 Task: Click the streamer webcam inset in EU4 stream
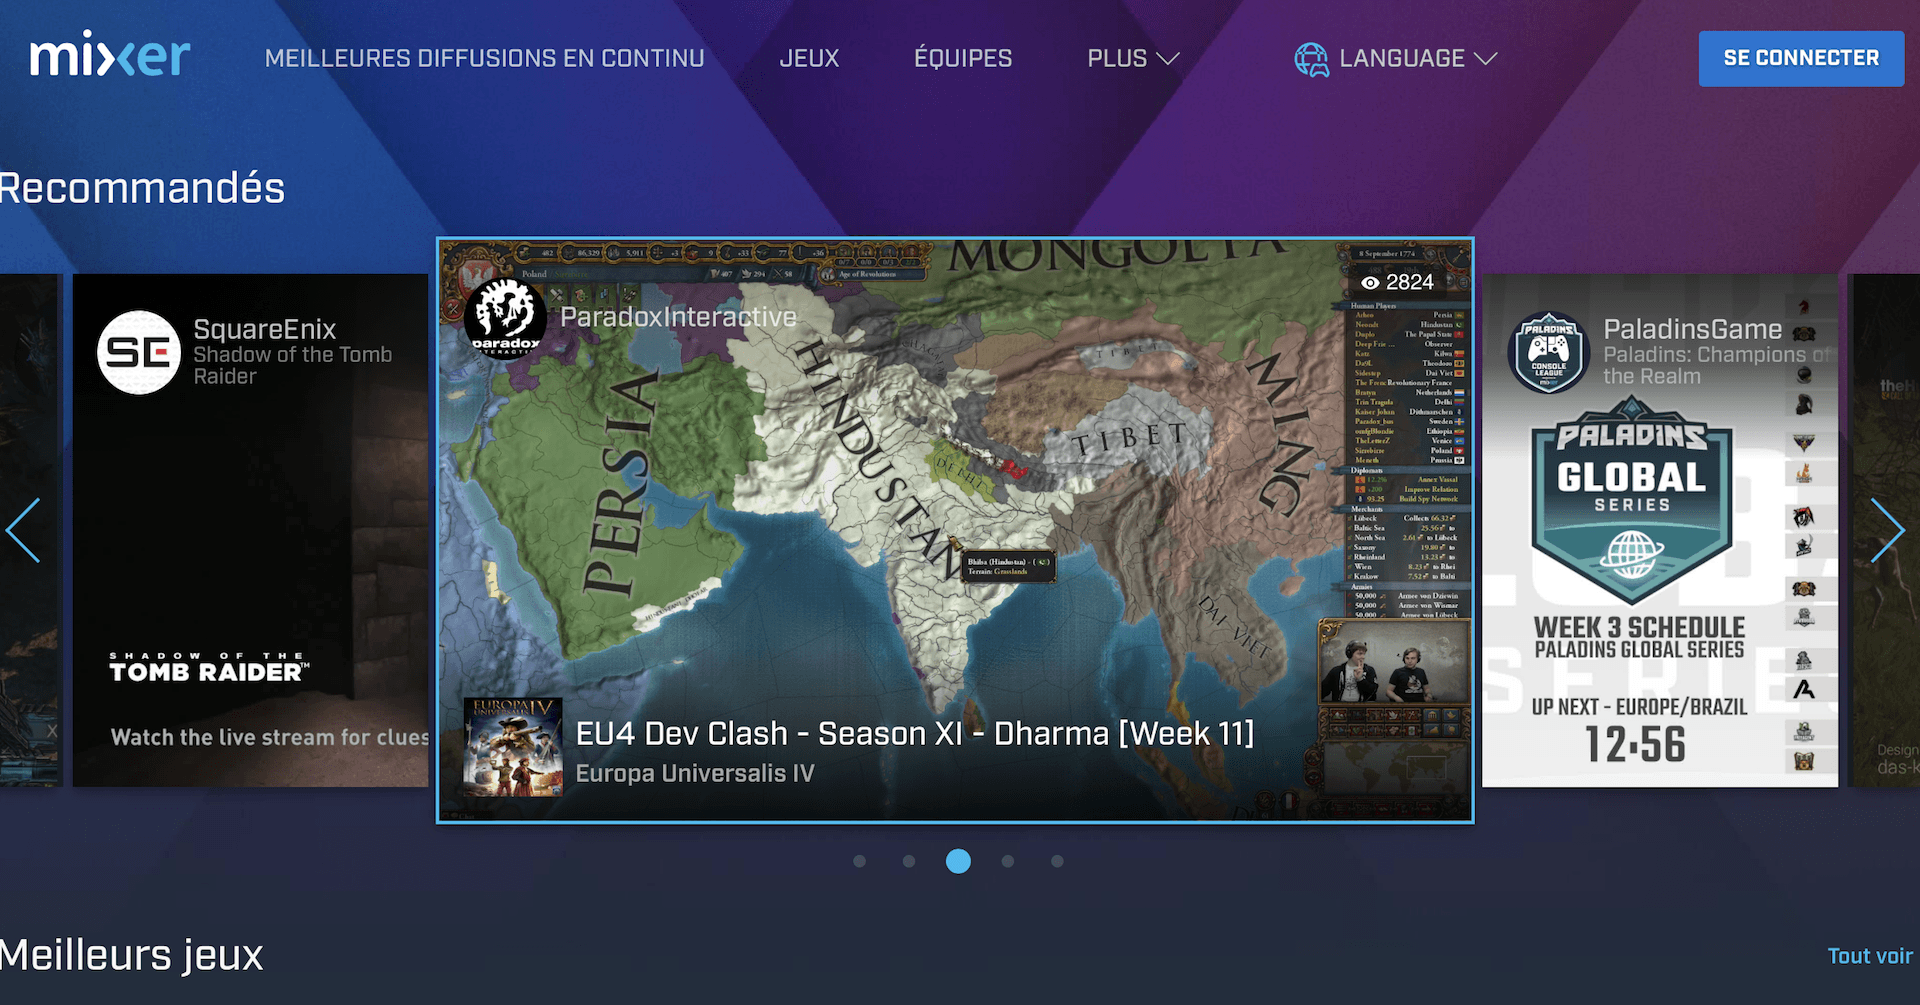click(1394, 663)
